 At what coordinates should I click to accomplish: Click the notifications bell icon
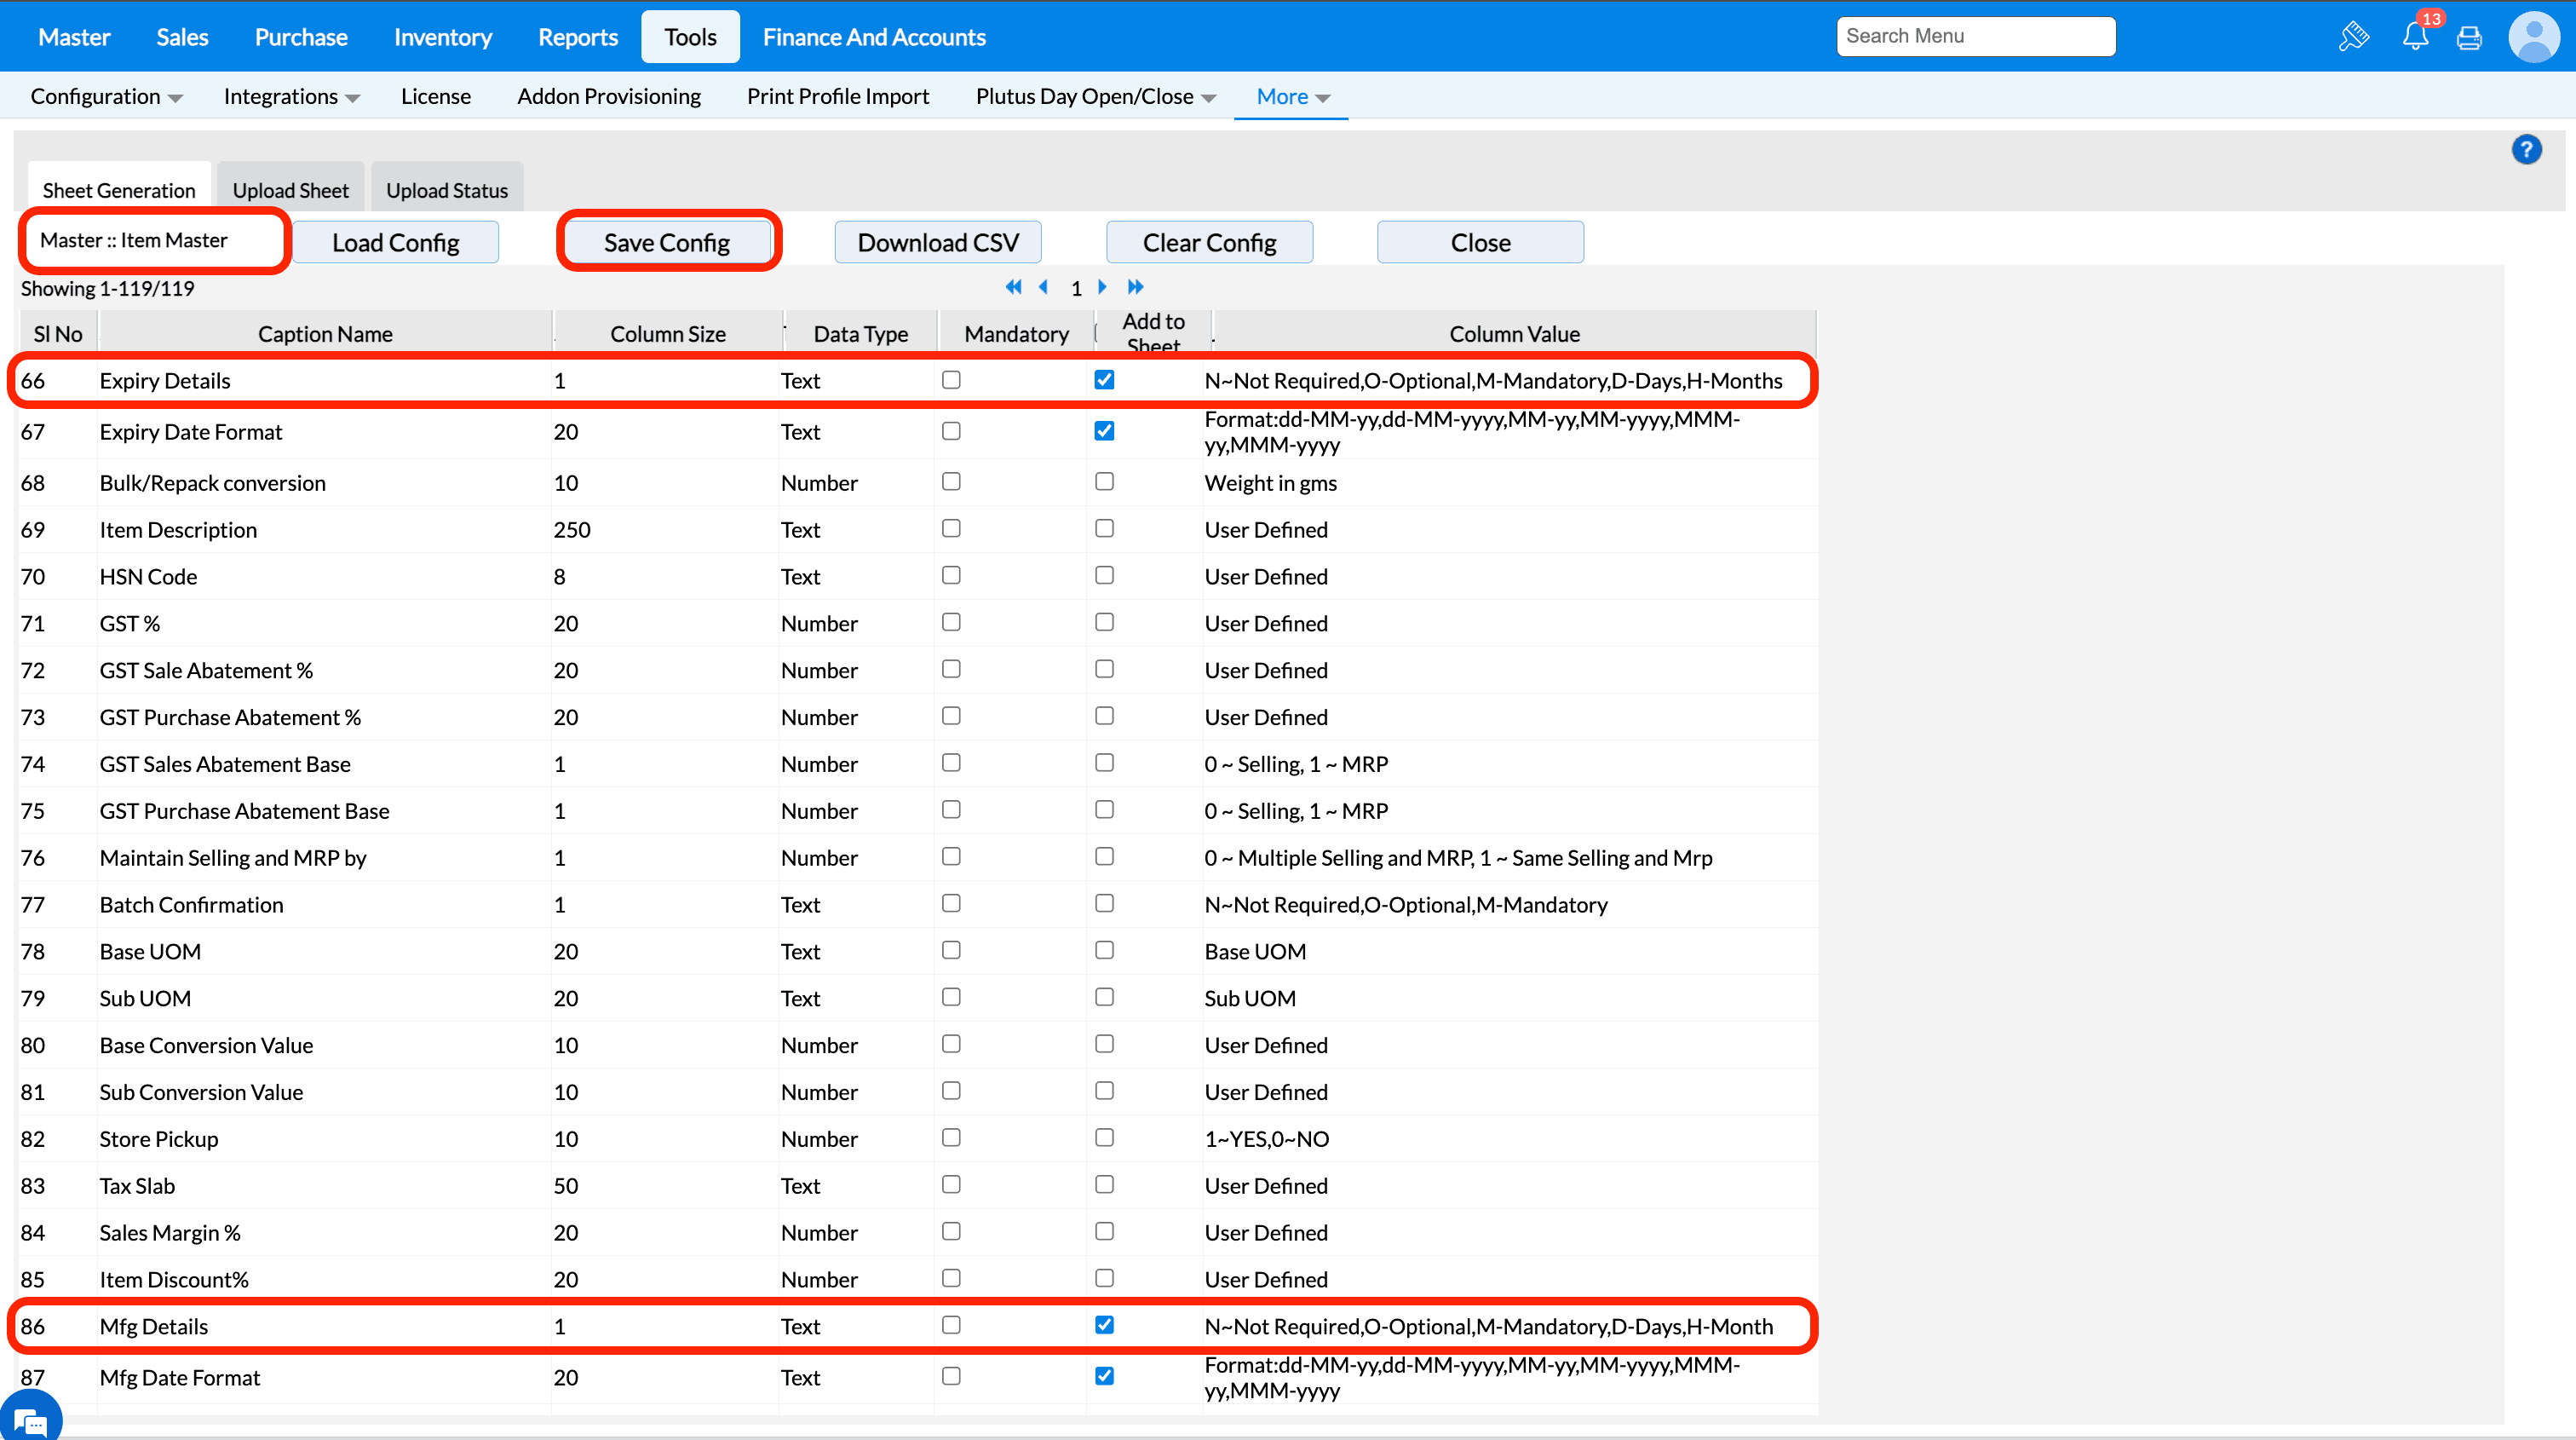2415,37
